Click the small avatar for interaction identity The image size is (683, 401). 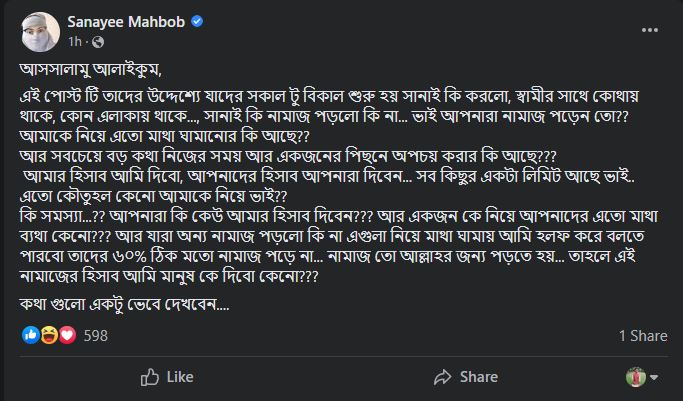[636, 377]
